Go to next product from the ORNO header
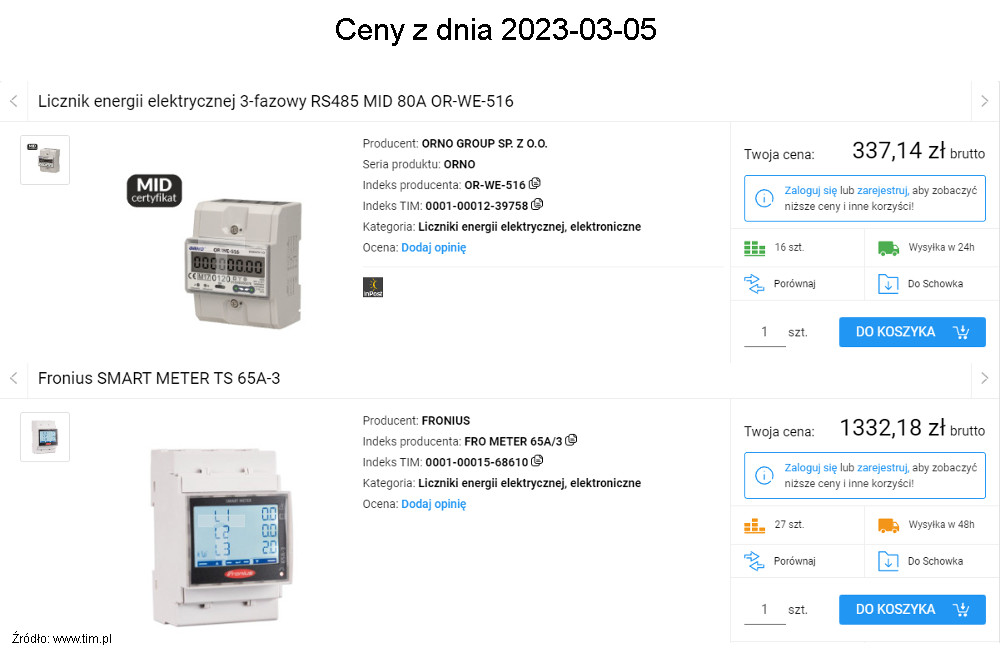Image resolution: width=1000 pixels, height=667 pixels. coord(985,101)
